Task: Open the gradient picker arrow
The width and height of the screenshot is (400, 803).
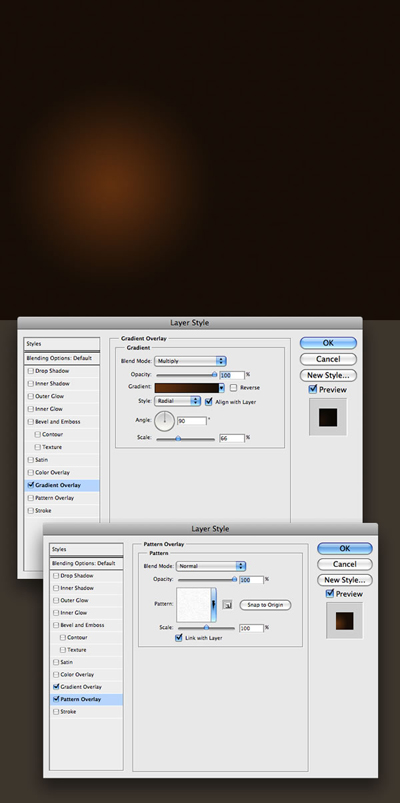Action: pyautogui.click(x=221, y=388)
